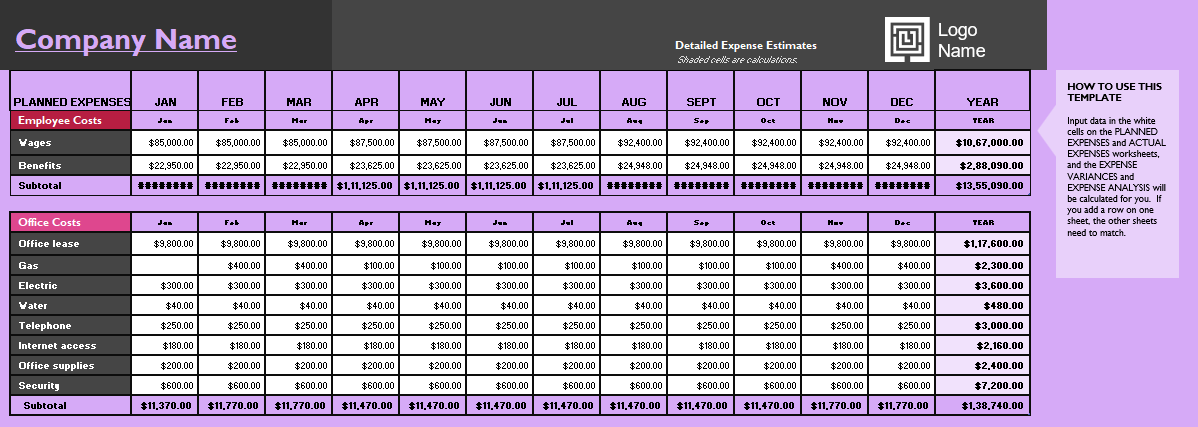Click the Office Costs yearly subtotal cell
1198x427 pixels.
(x=982, y=406)
